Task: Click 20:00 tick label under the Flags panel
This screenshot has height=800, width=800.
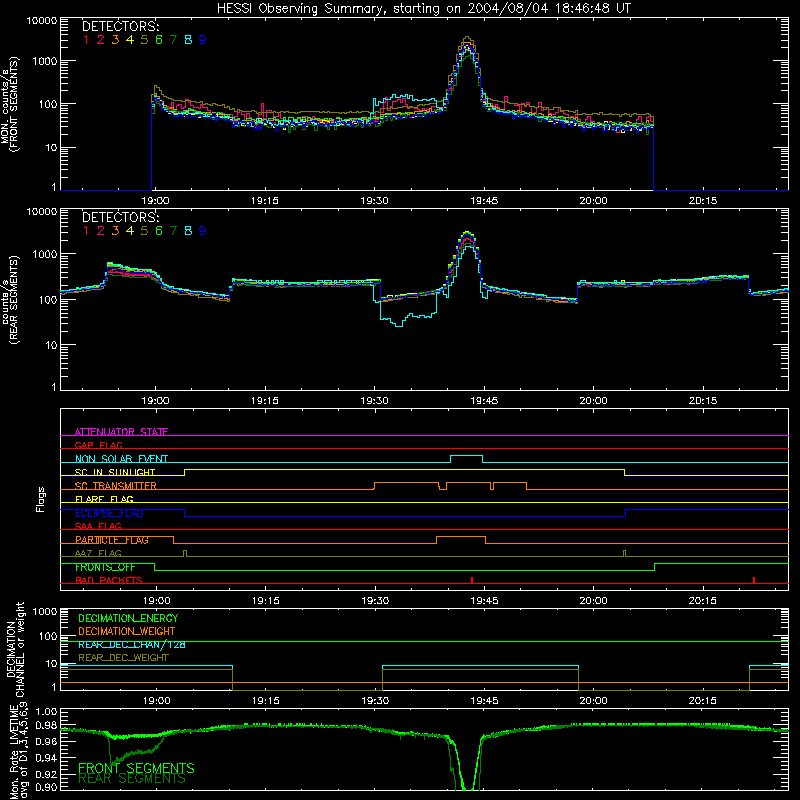Action: click(x=593, y=601)
